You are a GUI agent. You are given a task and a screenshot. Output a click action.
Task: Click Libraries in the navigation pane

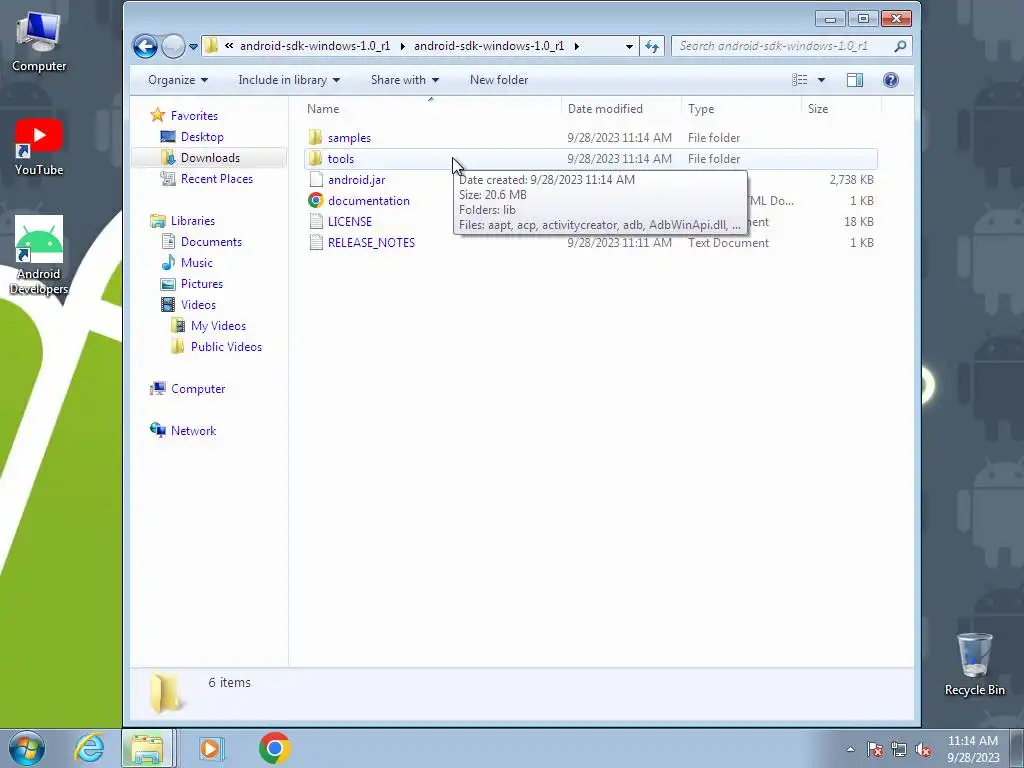(193, 221)
